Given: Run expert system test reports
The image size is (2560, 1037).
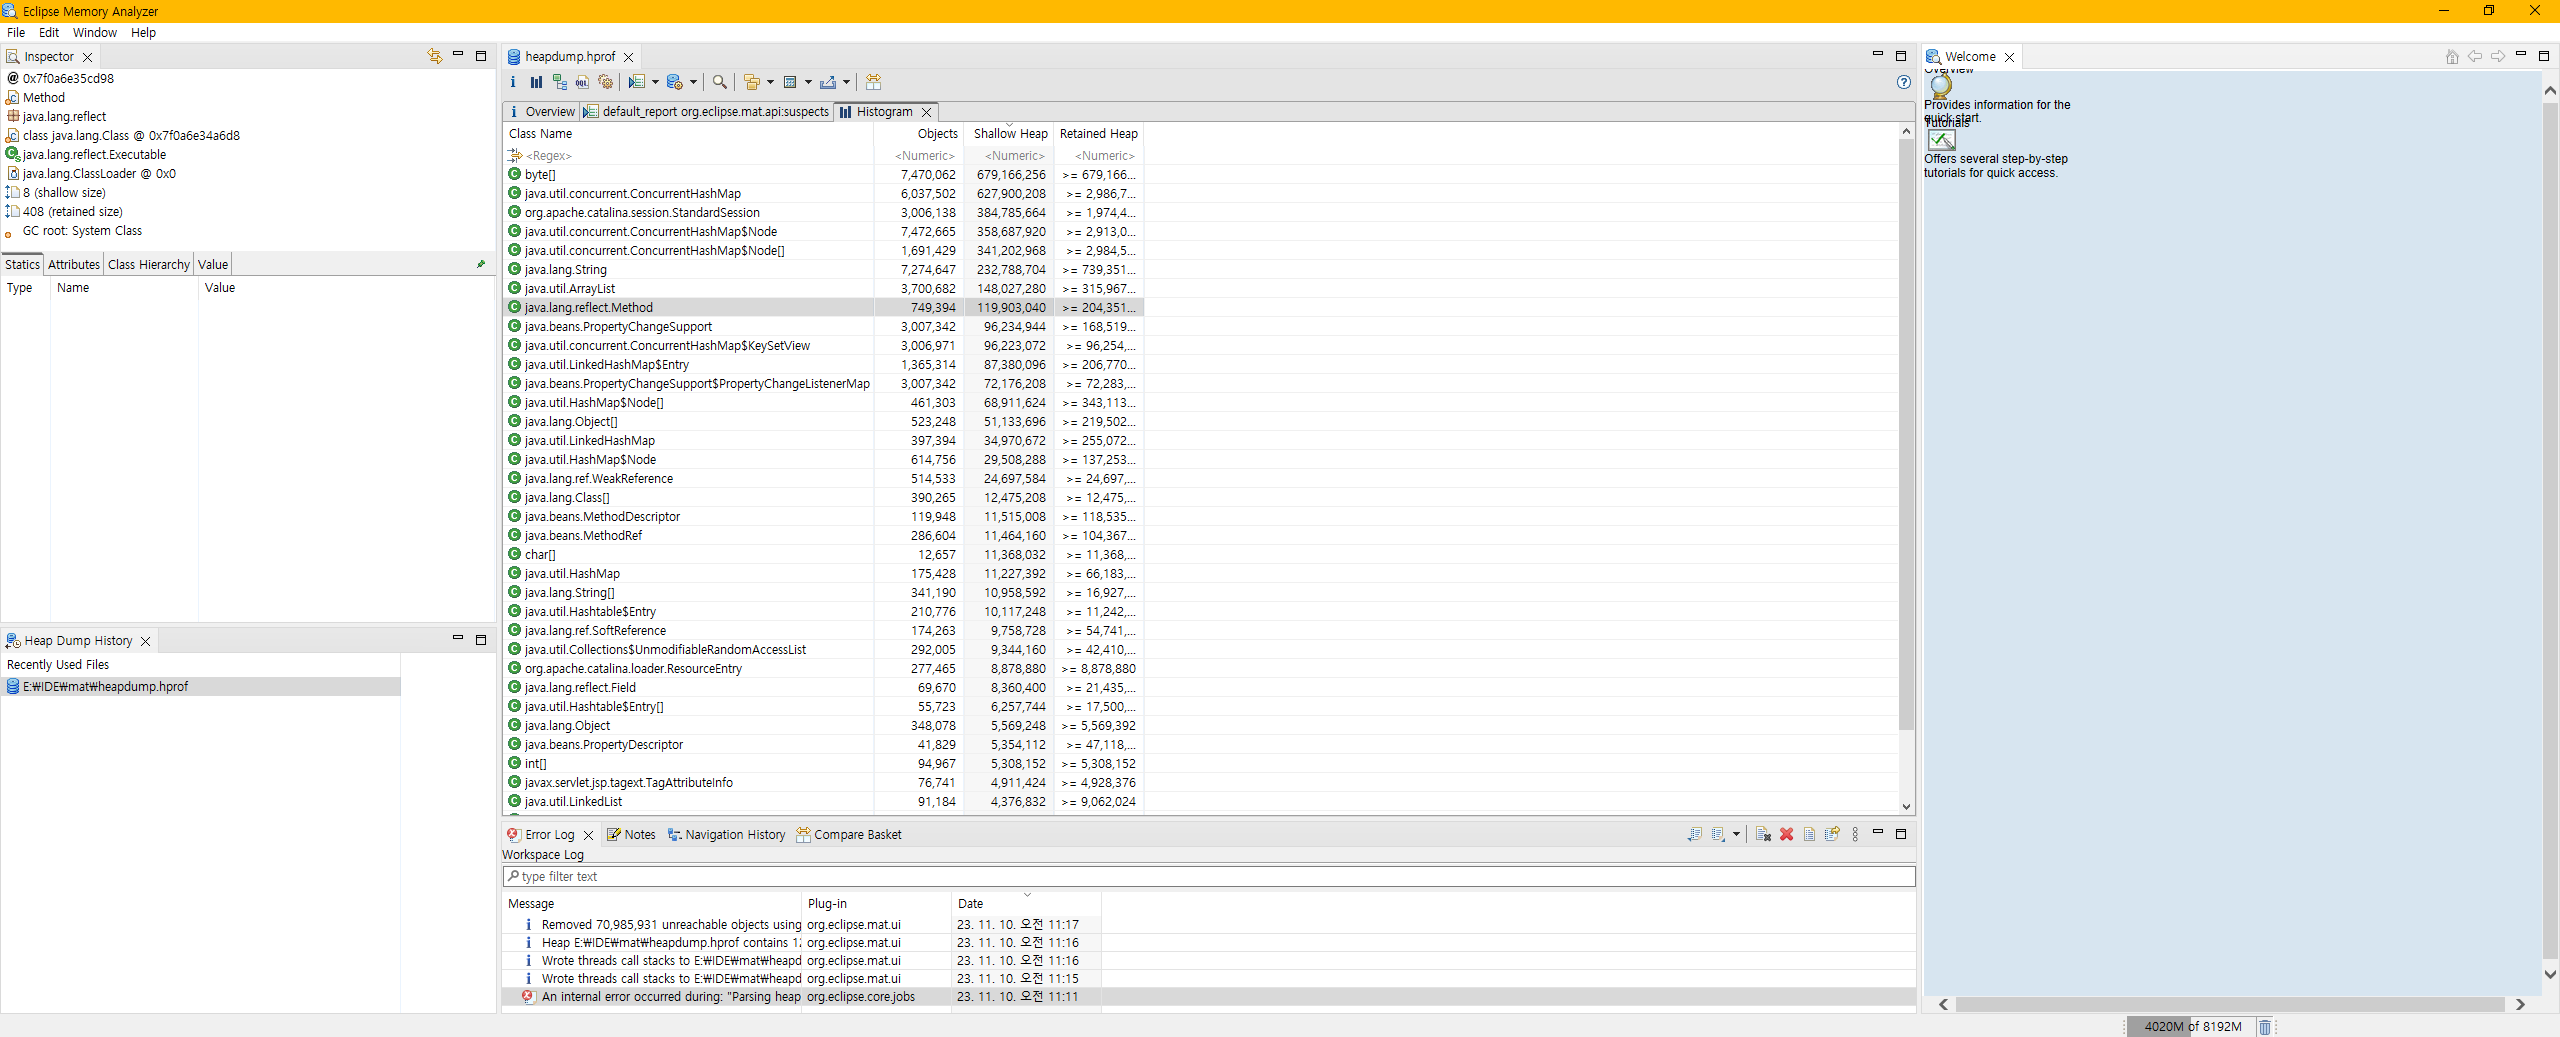Looking at the screenshot, I should (x=636, y=82).
